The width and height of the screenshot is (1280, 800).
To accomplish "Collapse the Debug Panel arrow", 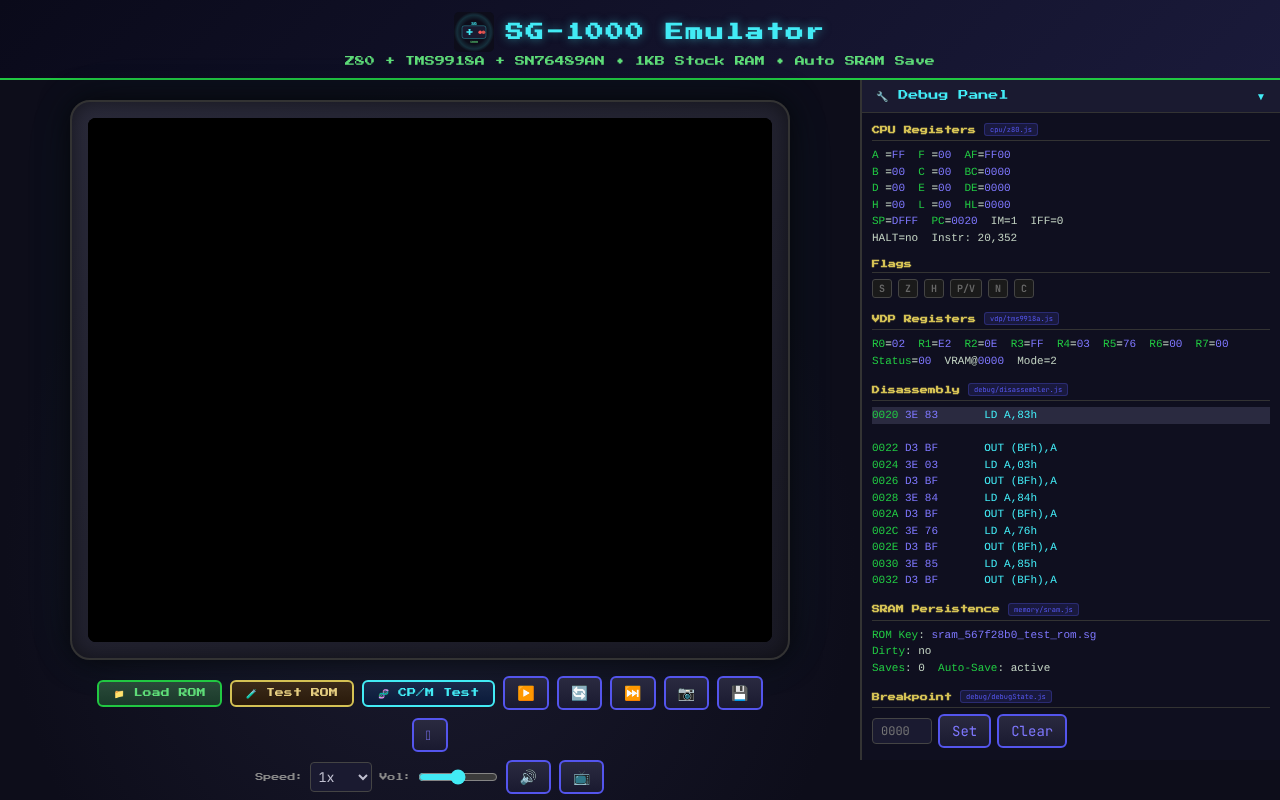I will (1261, 96).
